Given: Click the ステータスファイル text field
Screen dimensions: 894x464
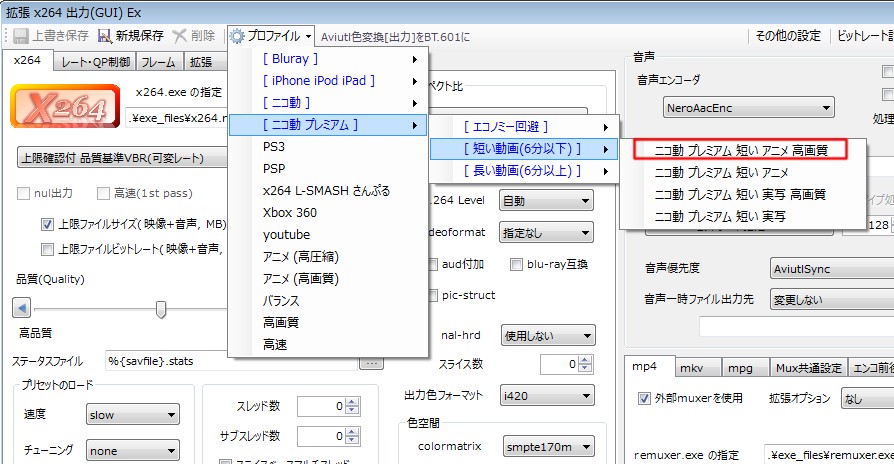Looking at the screenshot, I should (230, 361).
